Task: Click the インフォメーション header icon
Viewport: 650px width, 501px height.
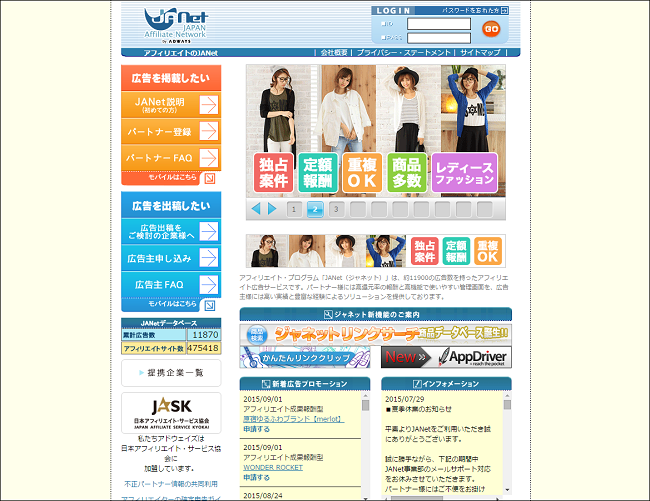Action: (x=417, y=384)
